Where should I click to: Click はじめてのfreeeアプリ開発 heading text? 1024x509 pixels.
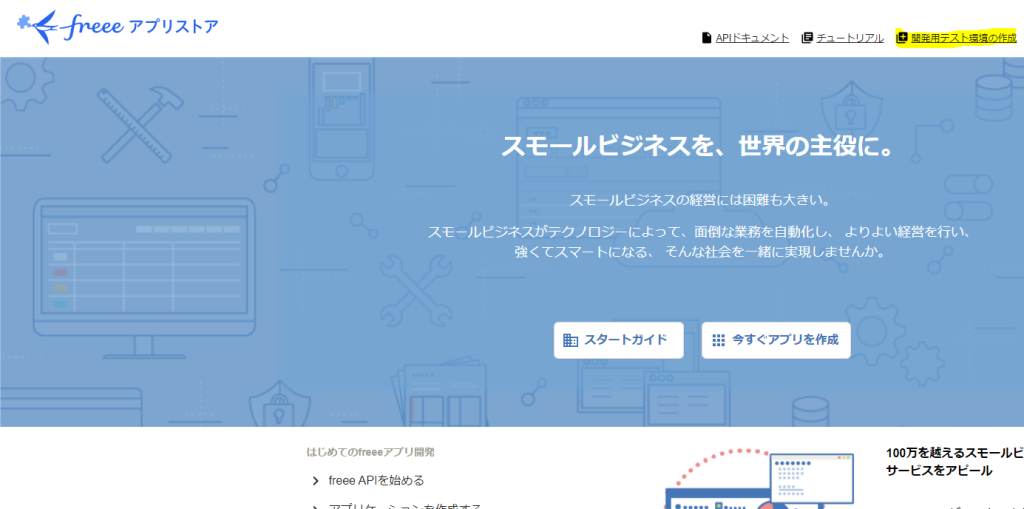coord(371,452)
